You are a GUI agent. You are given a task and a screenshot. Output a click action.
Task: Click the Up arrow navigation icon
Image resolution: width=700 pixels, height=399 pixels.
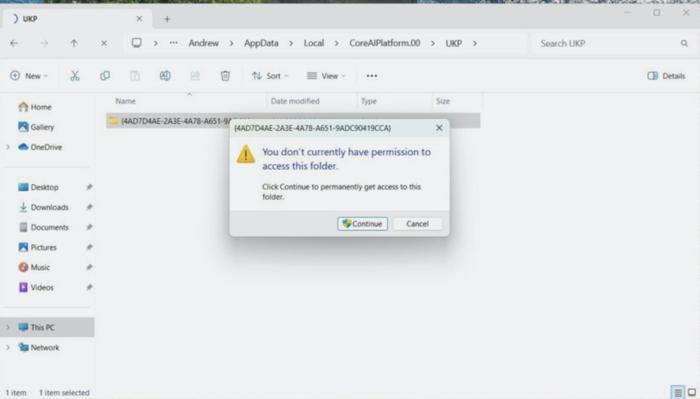click(74, 43)
